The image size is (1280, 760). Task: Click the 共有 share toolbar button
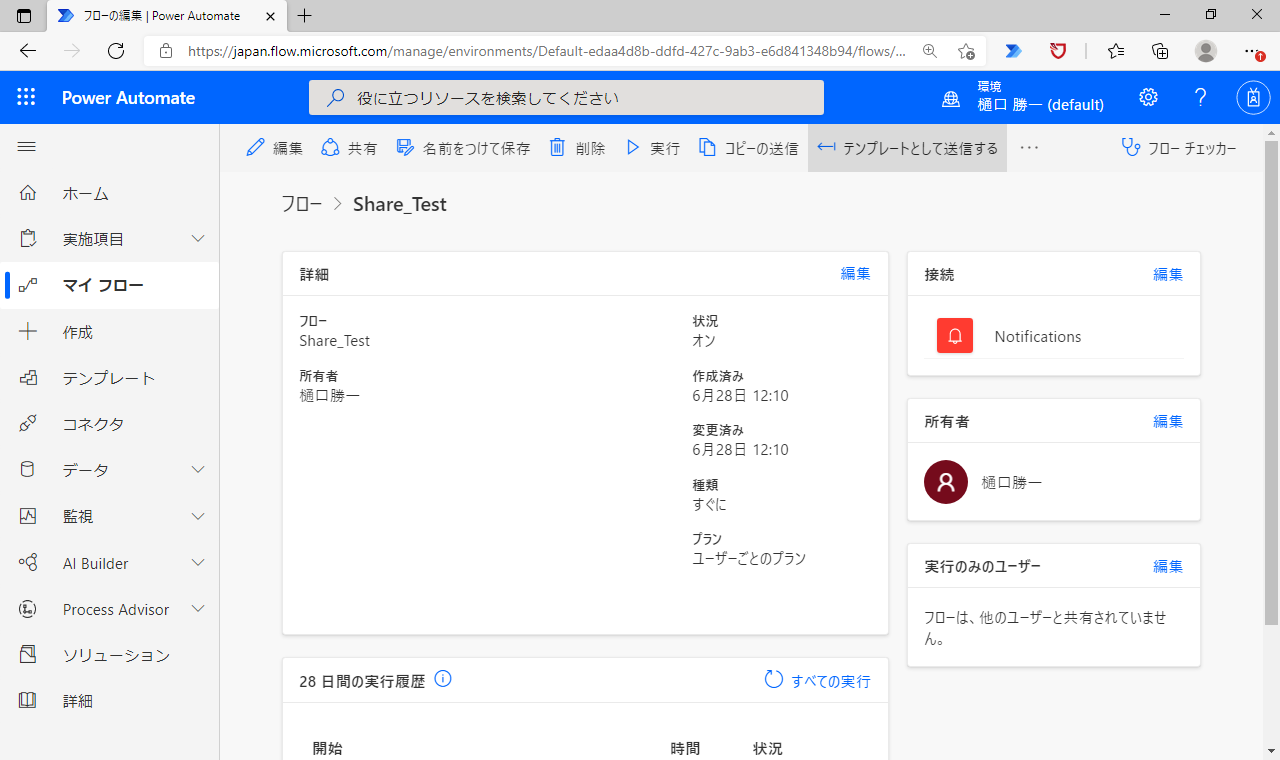[349, 148]
